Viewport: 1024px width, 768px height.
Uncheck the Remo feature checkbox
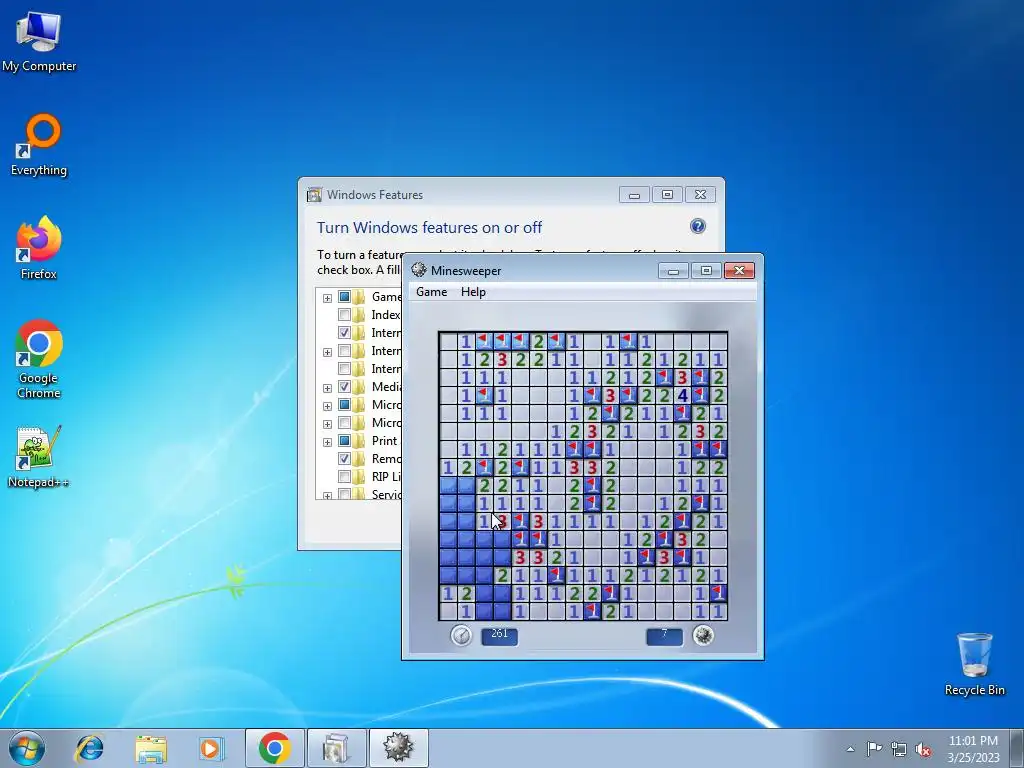[344, 458]
